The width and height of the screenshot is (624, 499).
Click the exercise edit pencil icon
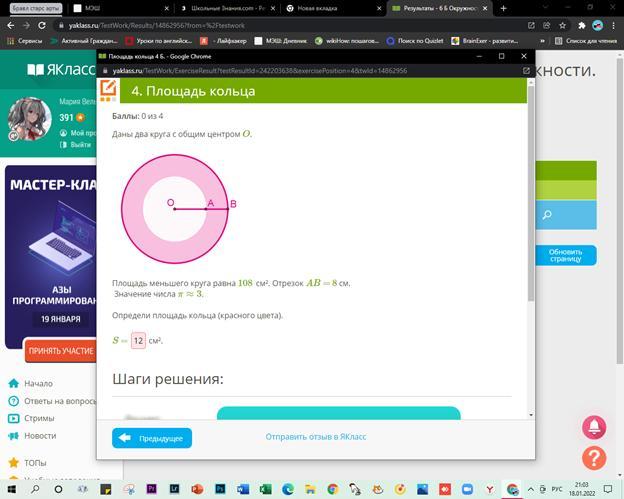[108, 90]
